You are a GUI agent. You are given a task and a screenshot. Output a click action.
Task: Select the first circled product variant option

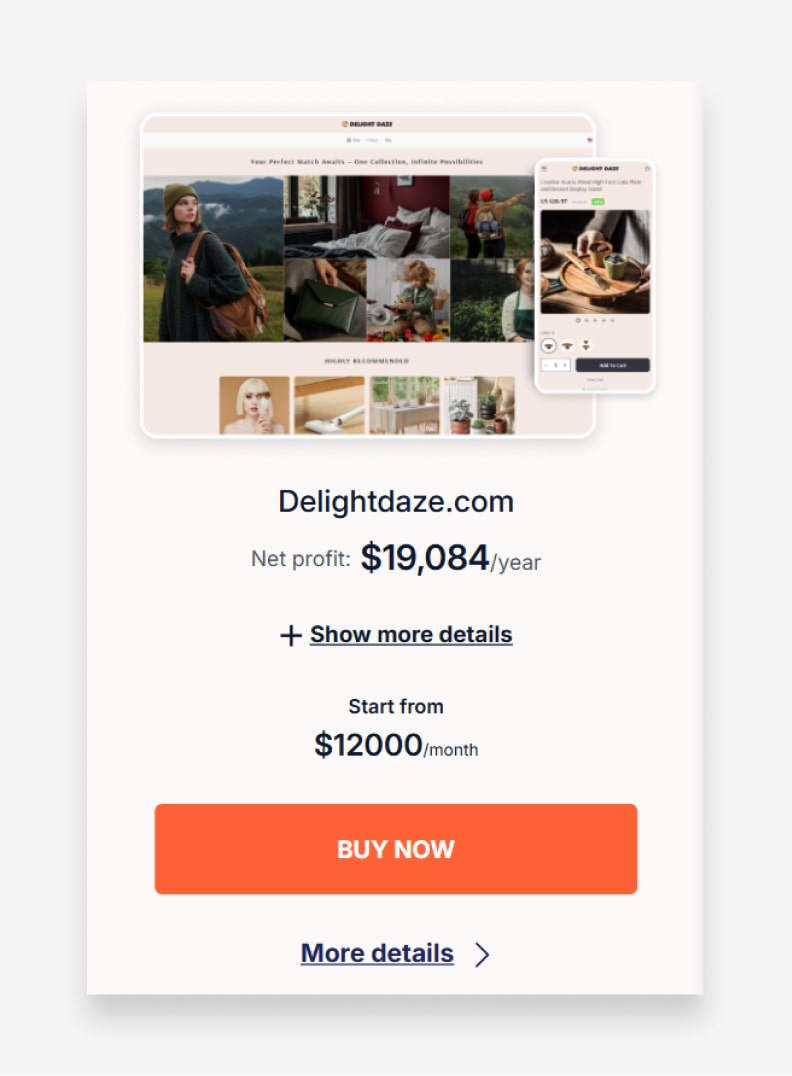(x=548, y=345)
